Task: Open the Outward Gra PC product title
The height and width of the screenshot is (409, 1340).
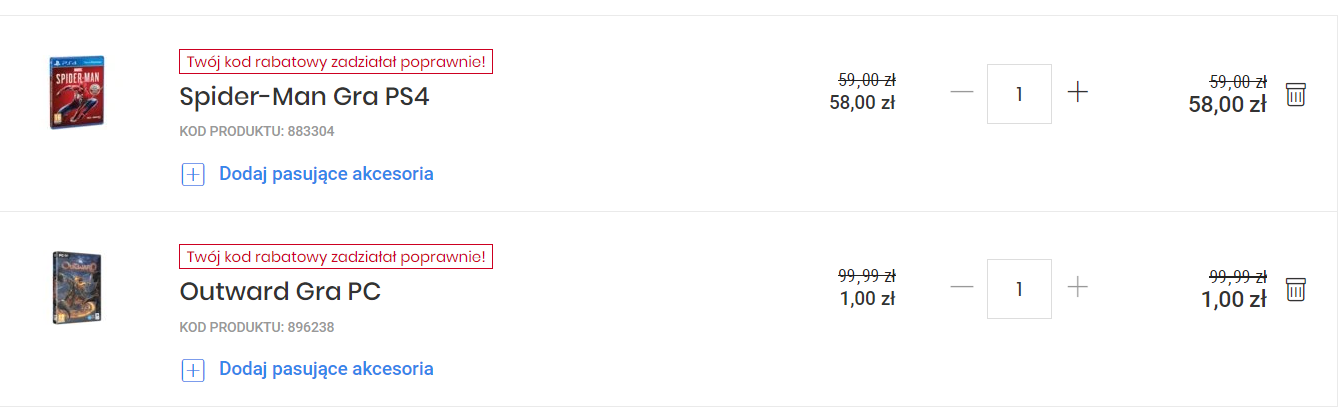Action: (280, 292)
